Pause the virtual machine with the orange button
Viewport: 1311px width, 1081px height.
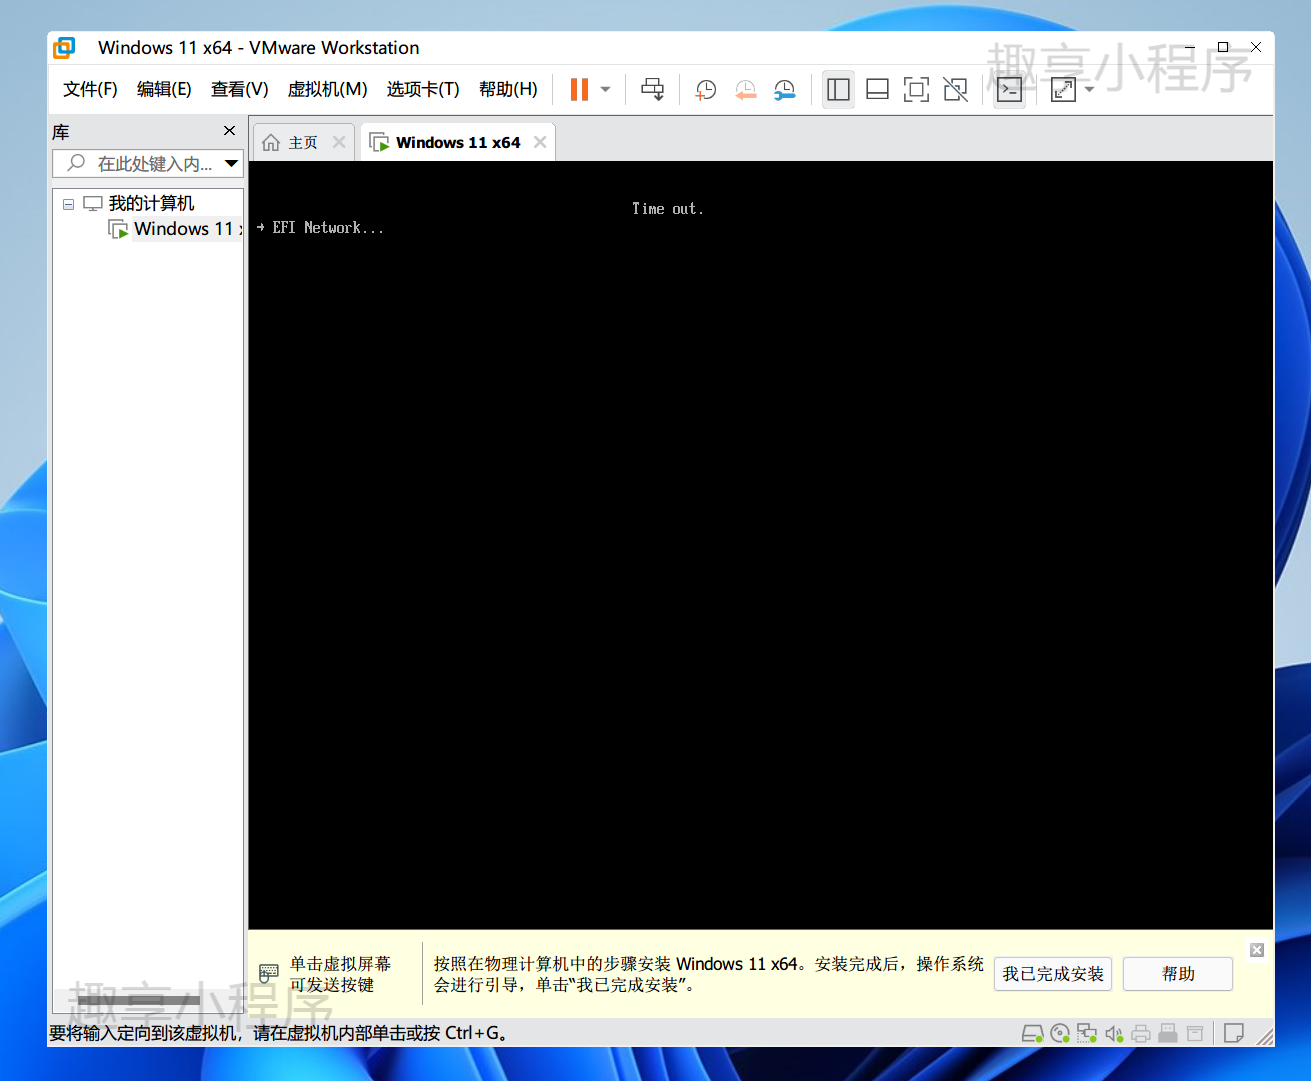coord(579,90)
